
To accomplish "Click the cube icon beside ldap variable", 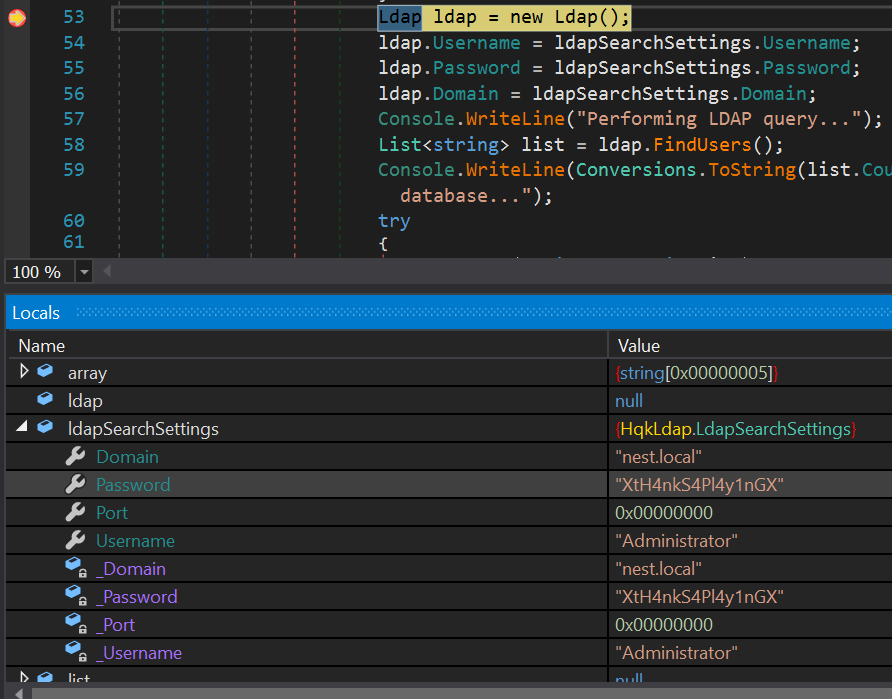I will (45, 400).
